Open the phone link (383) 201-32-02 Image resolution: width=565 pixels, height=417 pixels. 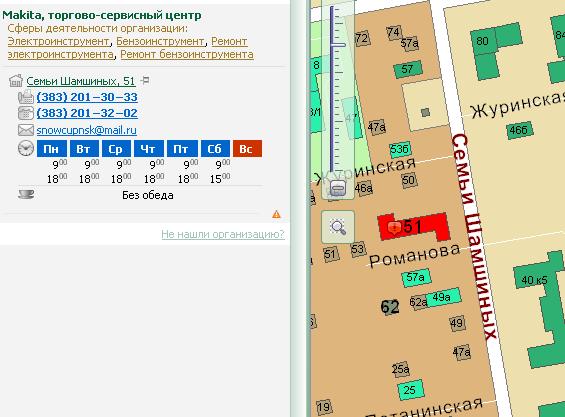click(87, 113)
